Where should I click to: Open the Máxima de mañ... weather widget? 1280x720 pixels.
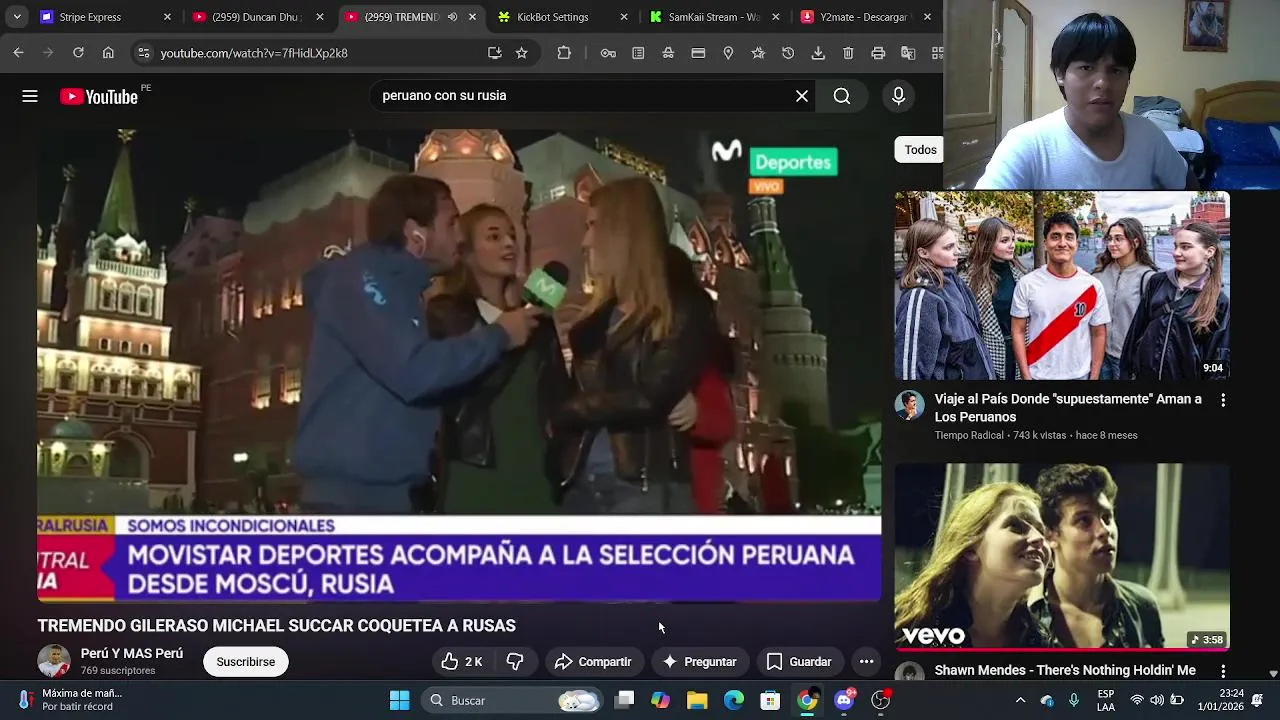tap(70, 700)
